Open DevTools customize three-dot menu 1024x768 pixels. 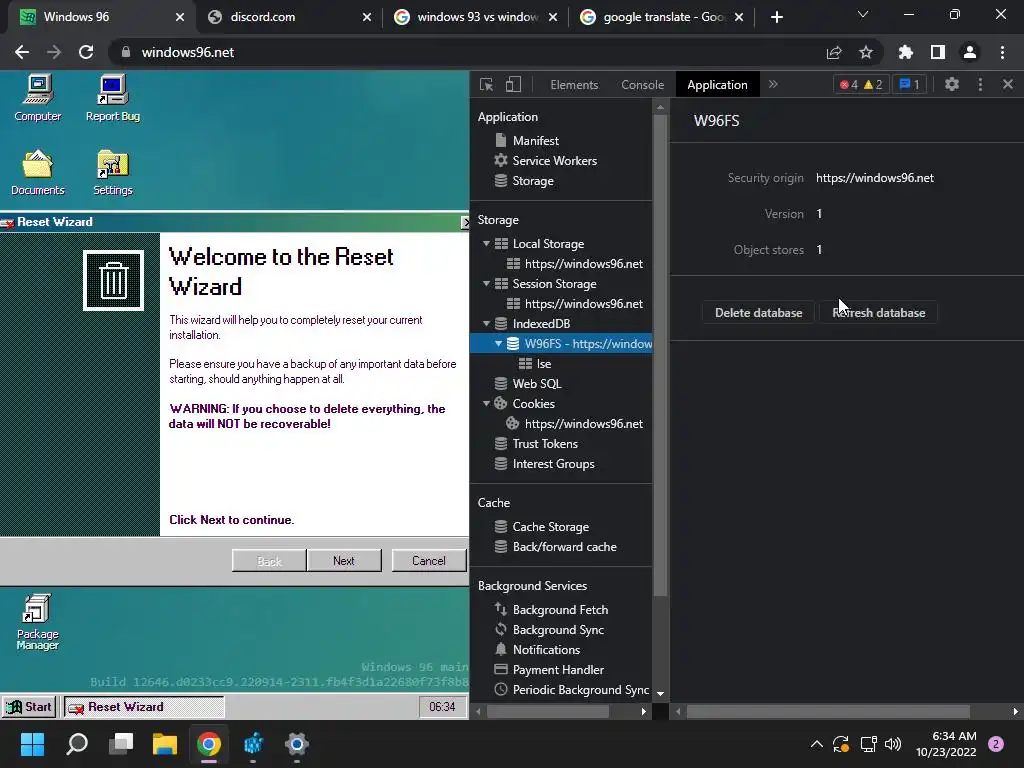click(x=980, y=84)
